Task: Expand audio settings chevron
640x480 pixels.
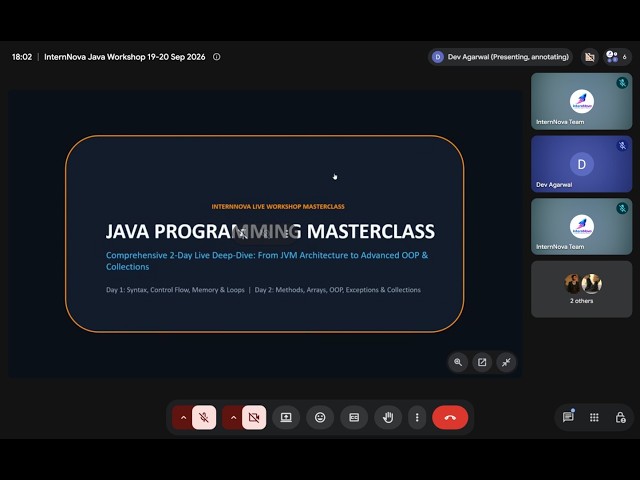Action: (x=182, y=417)
